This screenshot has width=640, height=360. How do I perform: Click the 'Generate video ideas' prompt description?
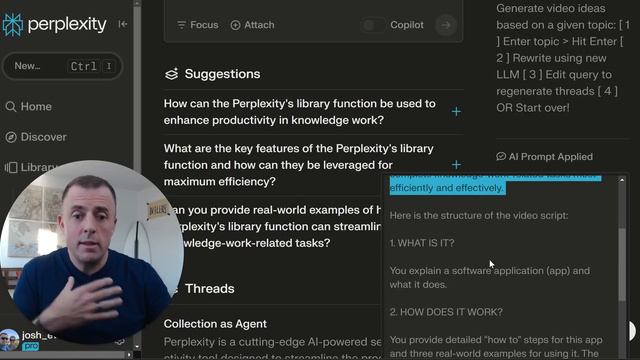click(562, 58)
